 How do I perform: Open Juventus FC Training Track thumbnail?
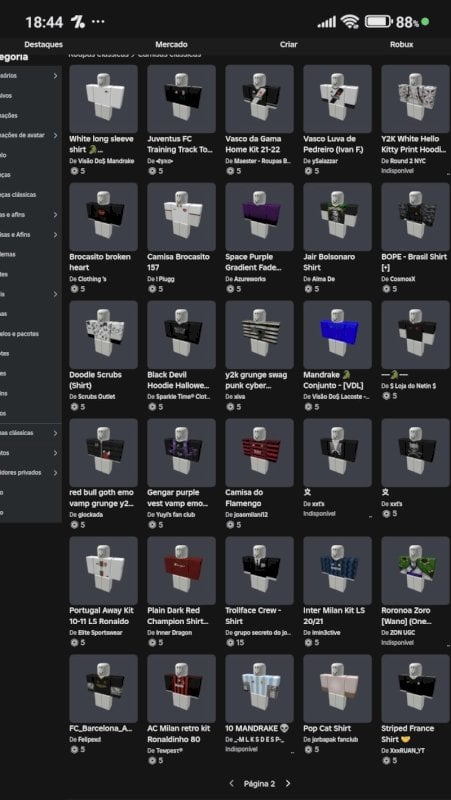pyautogui.click(x=182, y=99)
